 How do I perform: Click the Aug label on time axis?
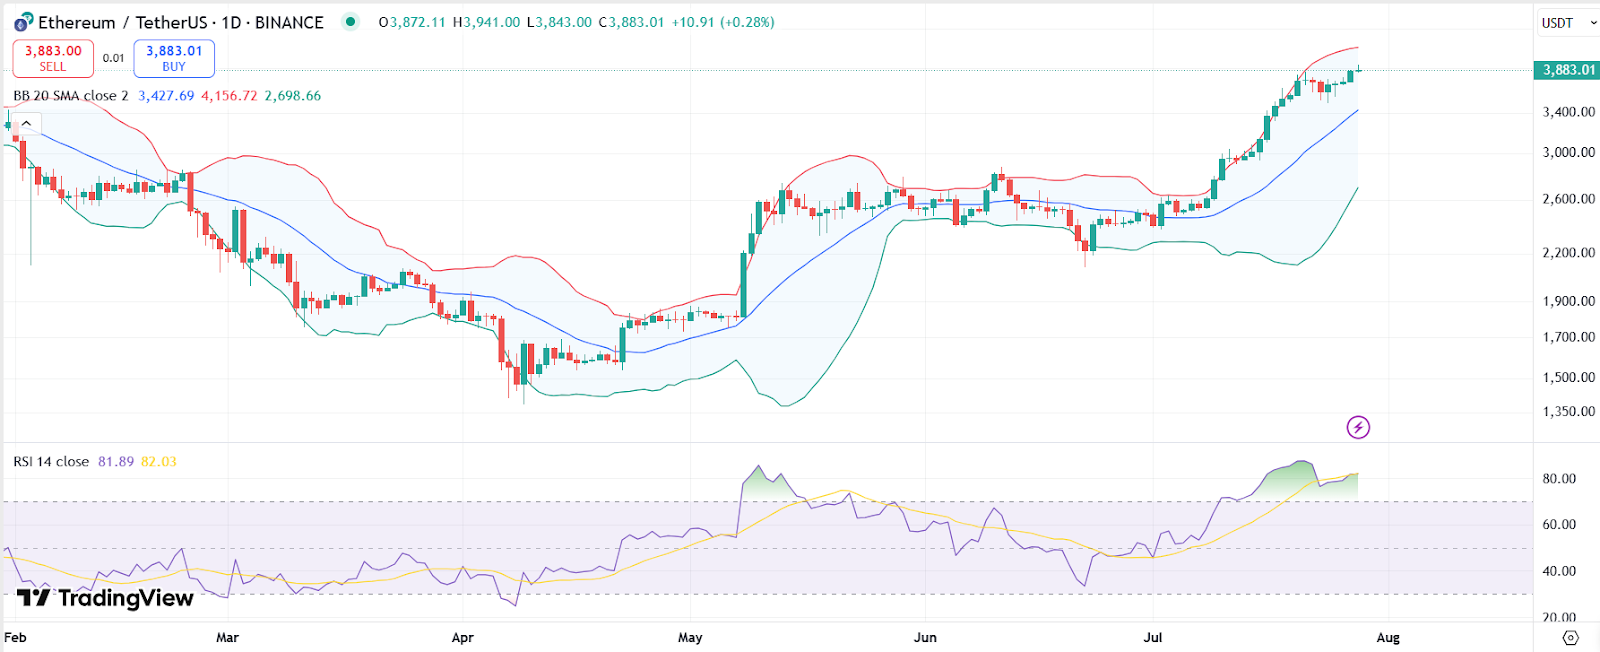click(x=1388, y=637)
